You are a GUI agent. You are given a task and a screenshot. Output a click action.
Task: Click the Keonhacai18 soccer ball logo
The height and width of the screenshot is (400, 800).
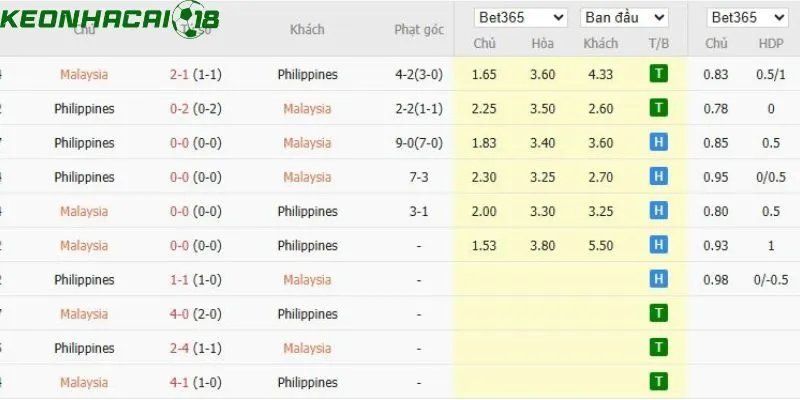[190, 18]
